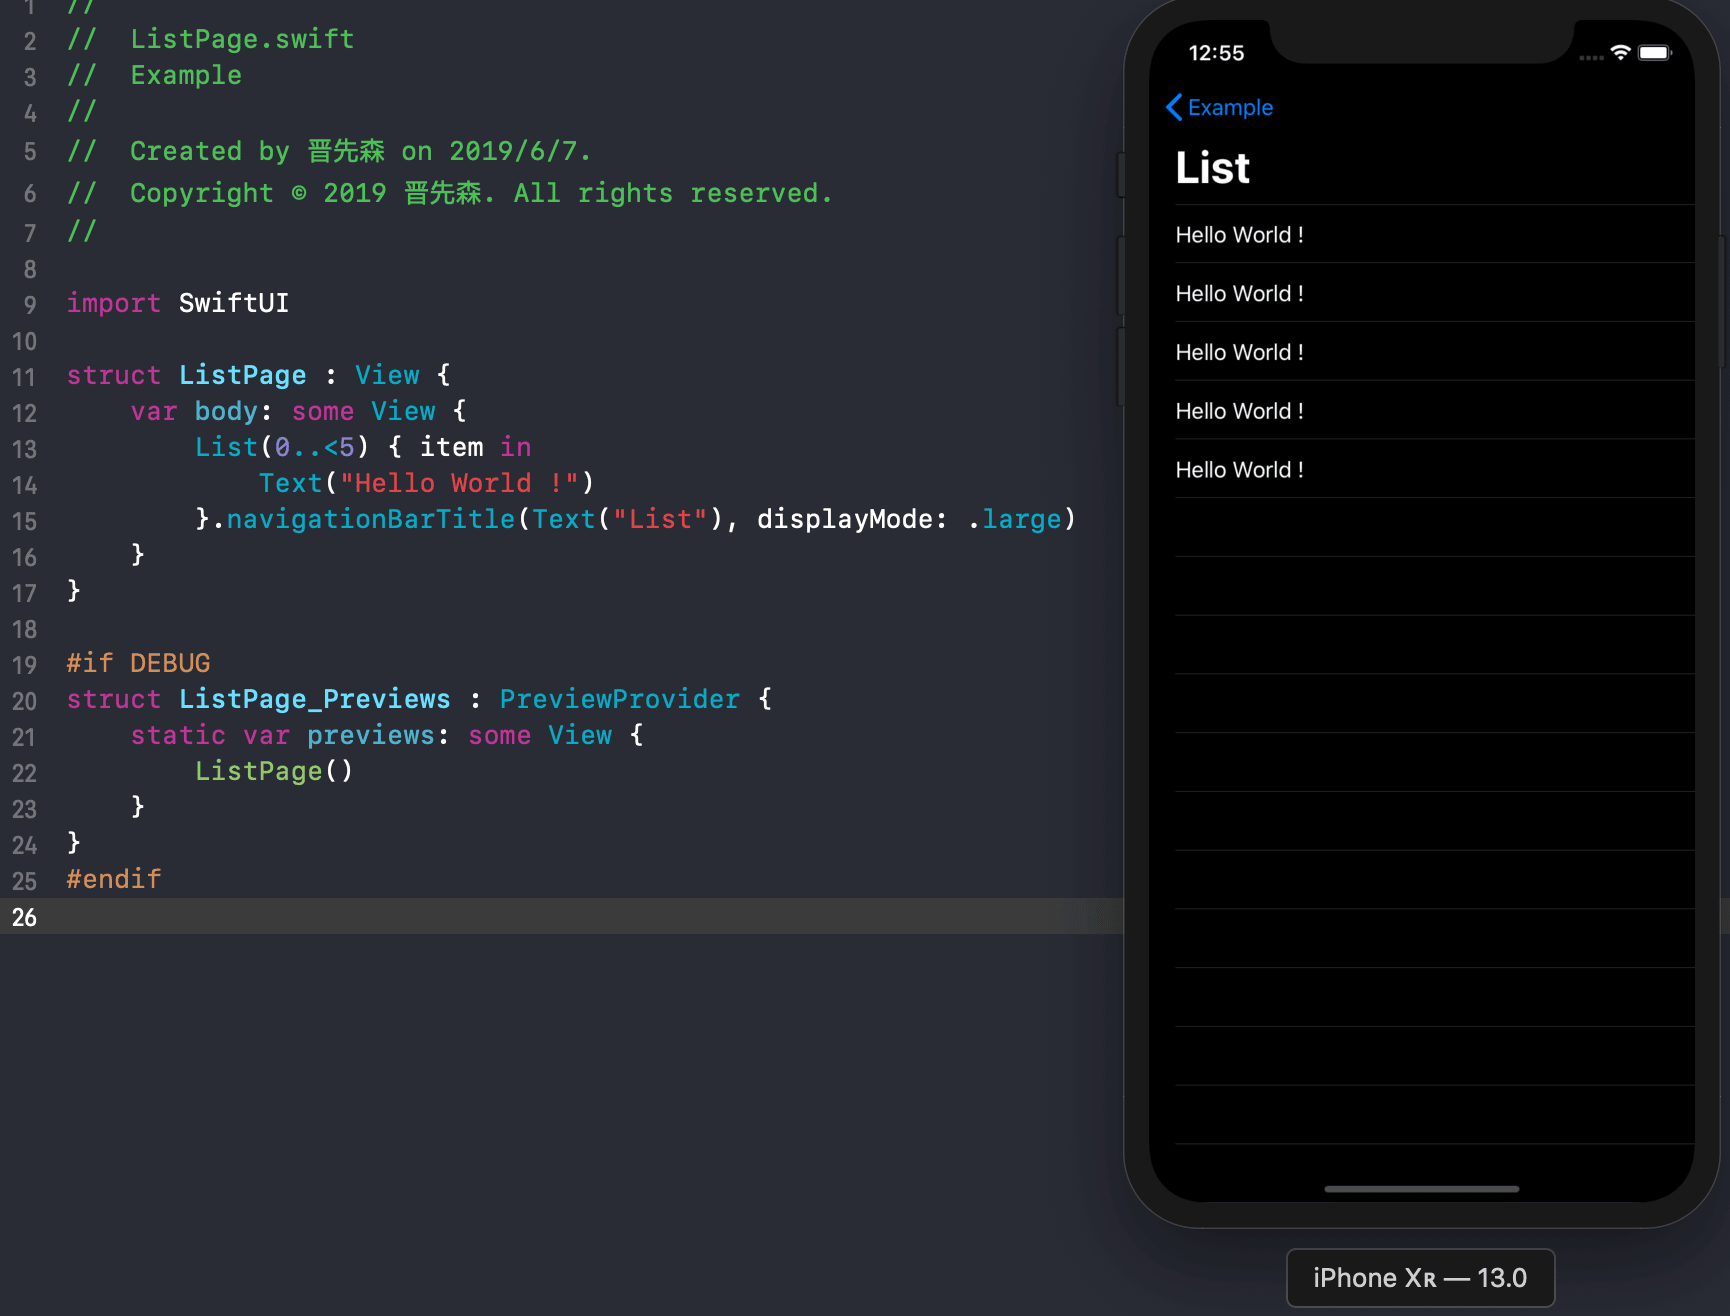The image size is (1730, 1316).
Task: Click the .large displayMode value in the code
Action: 1019,519
